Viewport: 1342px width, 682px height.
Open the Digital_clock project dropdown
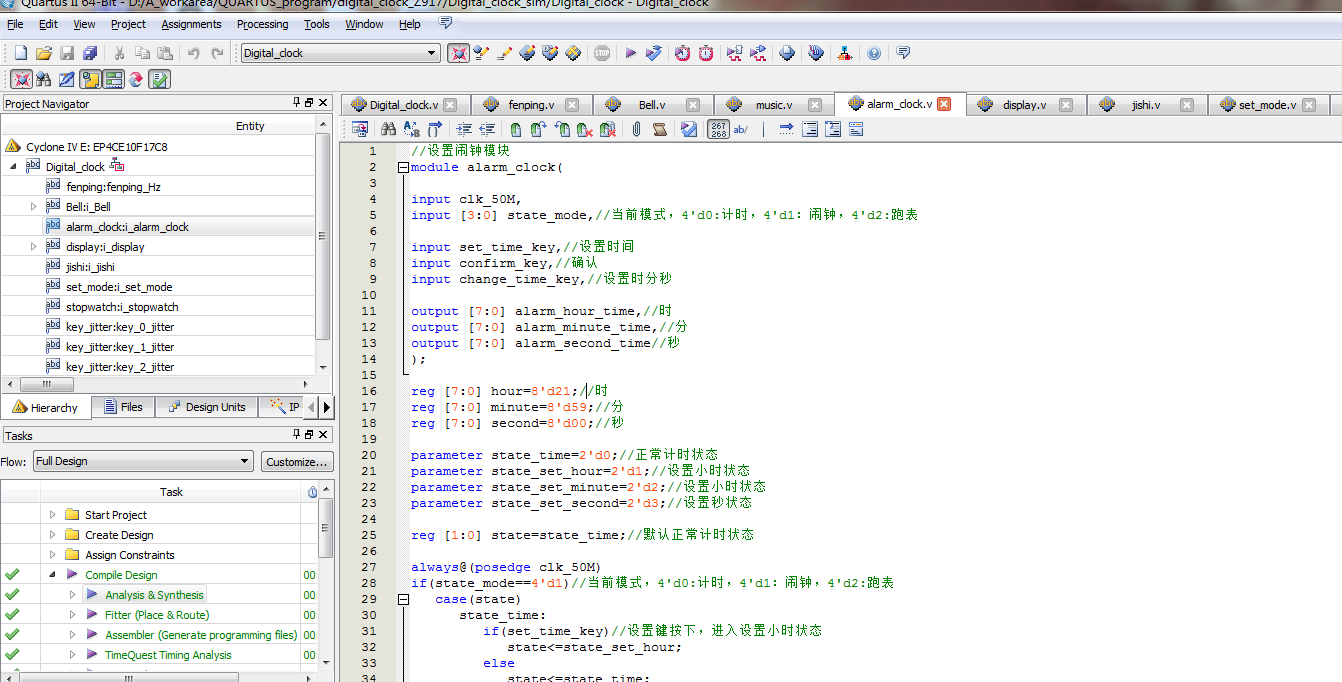point(432,53)
